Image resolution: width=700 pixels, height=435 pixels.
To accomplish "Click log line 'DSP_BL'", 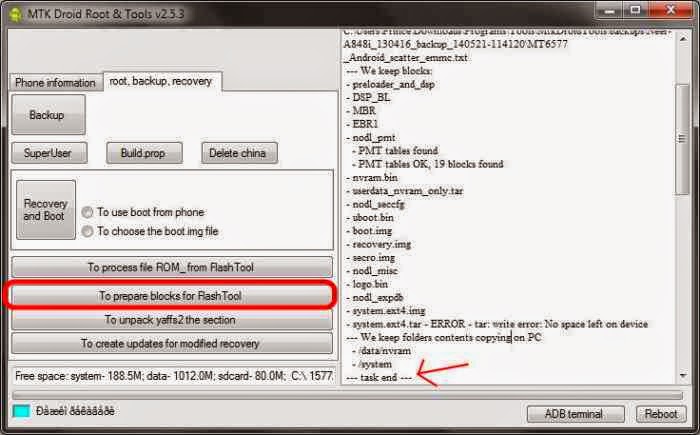I will (368, 97).
